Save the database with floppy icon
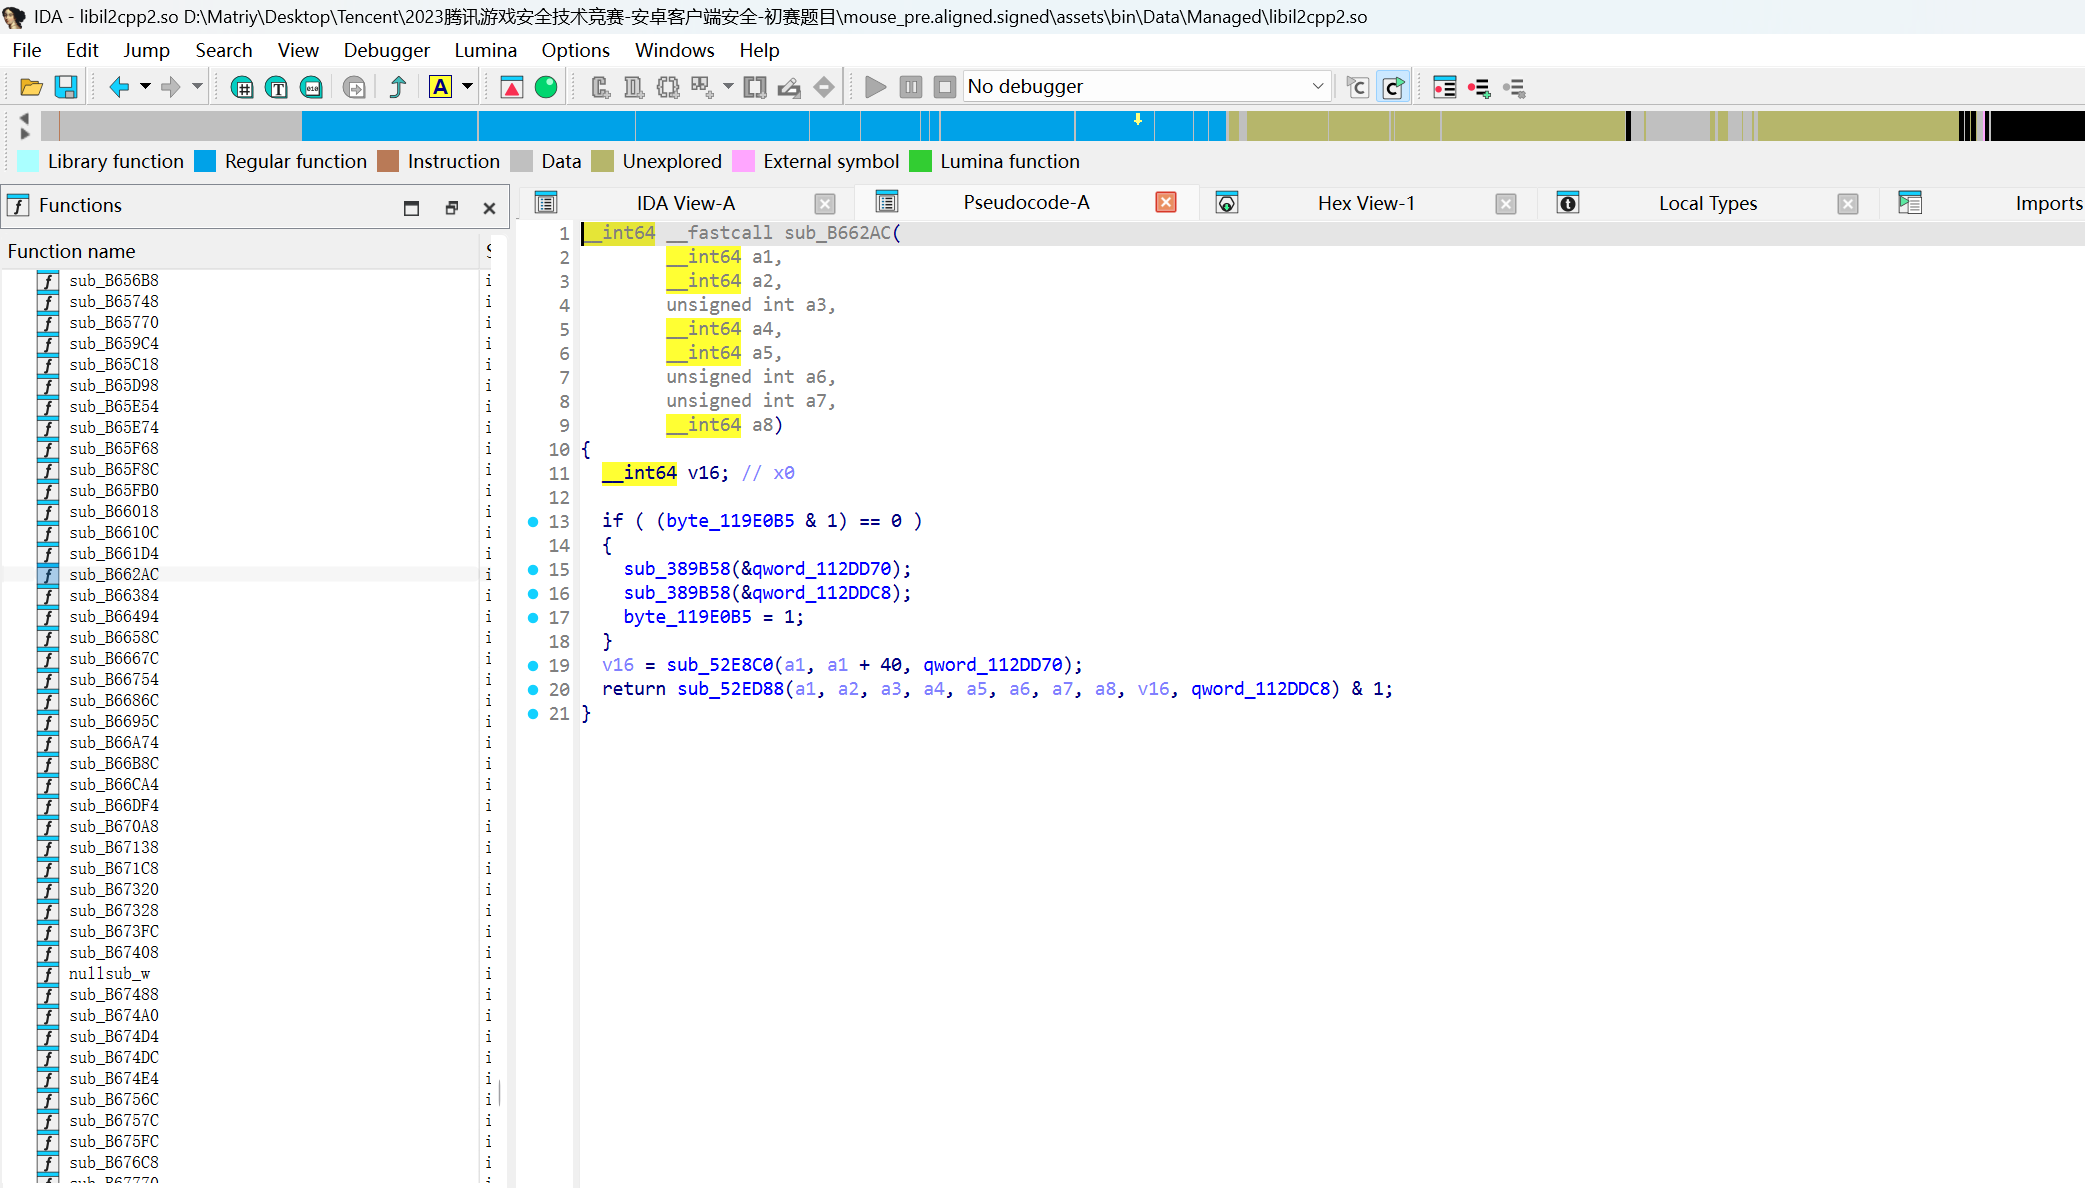The height and width of the screenshot is (1188, 2085). tap(66, 87)
